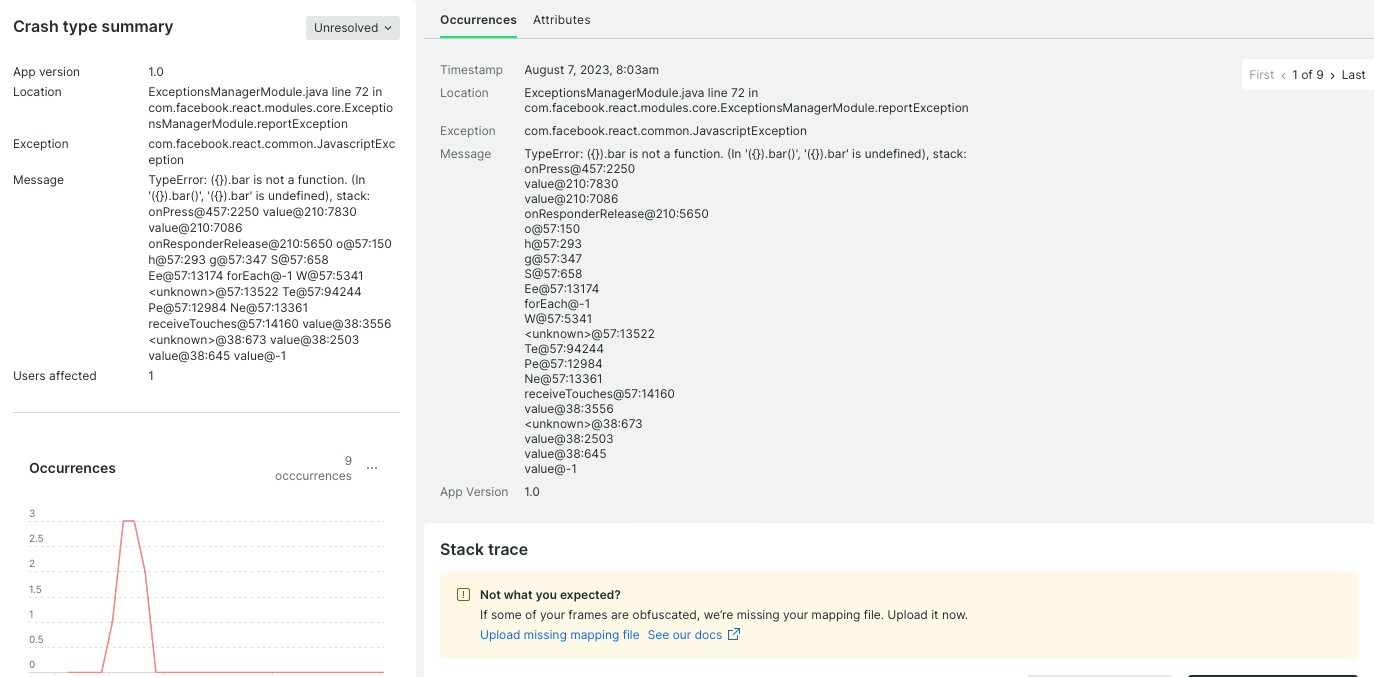The height and width of the screenshot is (677, 1374).
Task: Go to the next occurrence using right chevron
Action: pyautogui.click(x=1332, y=75)
